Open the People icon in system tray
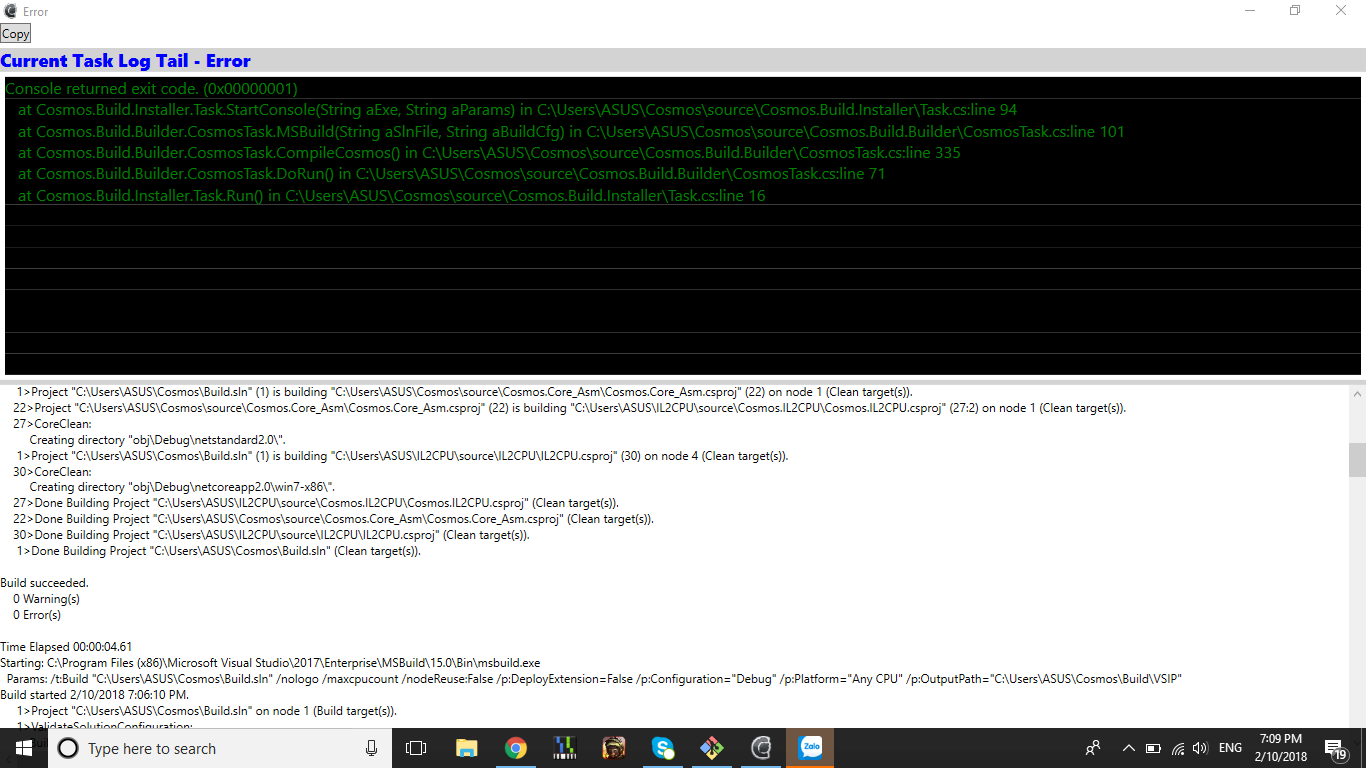 pos(1093,748)
